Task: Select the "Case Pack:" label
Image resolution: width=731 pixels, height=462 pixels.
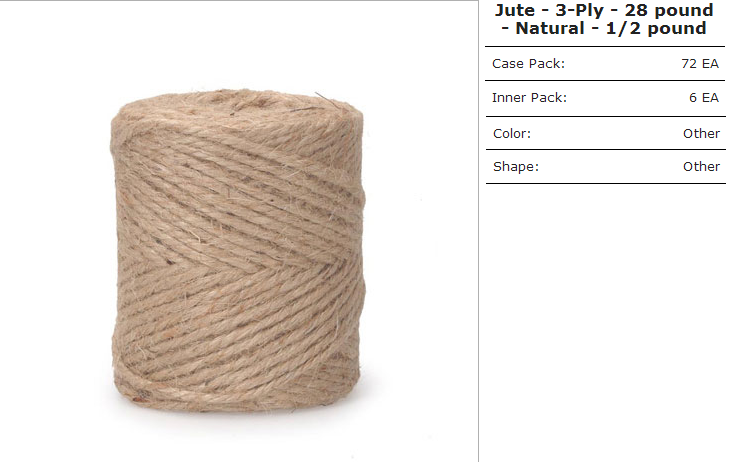Action: click(x=528, y=64)
